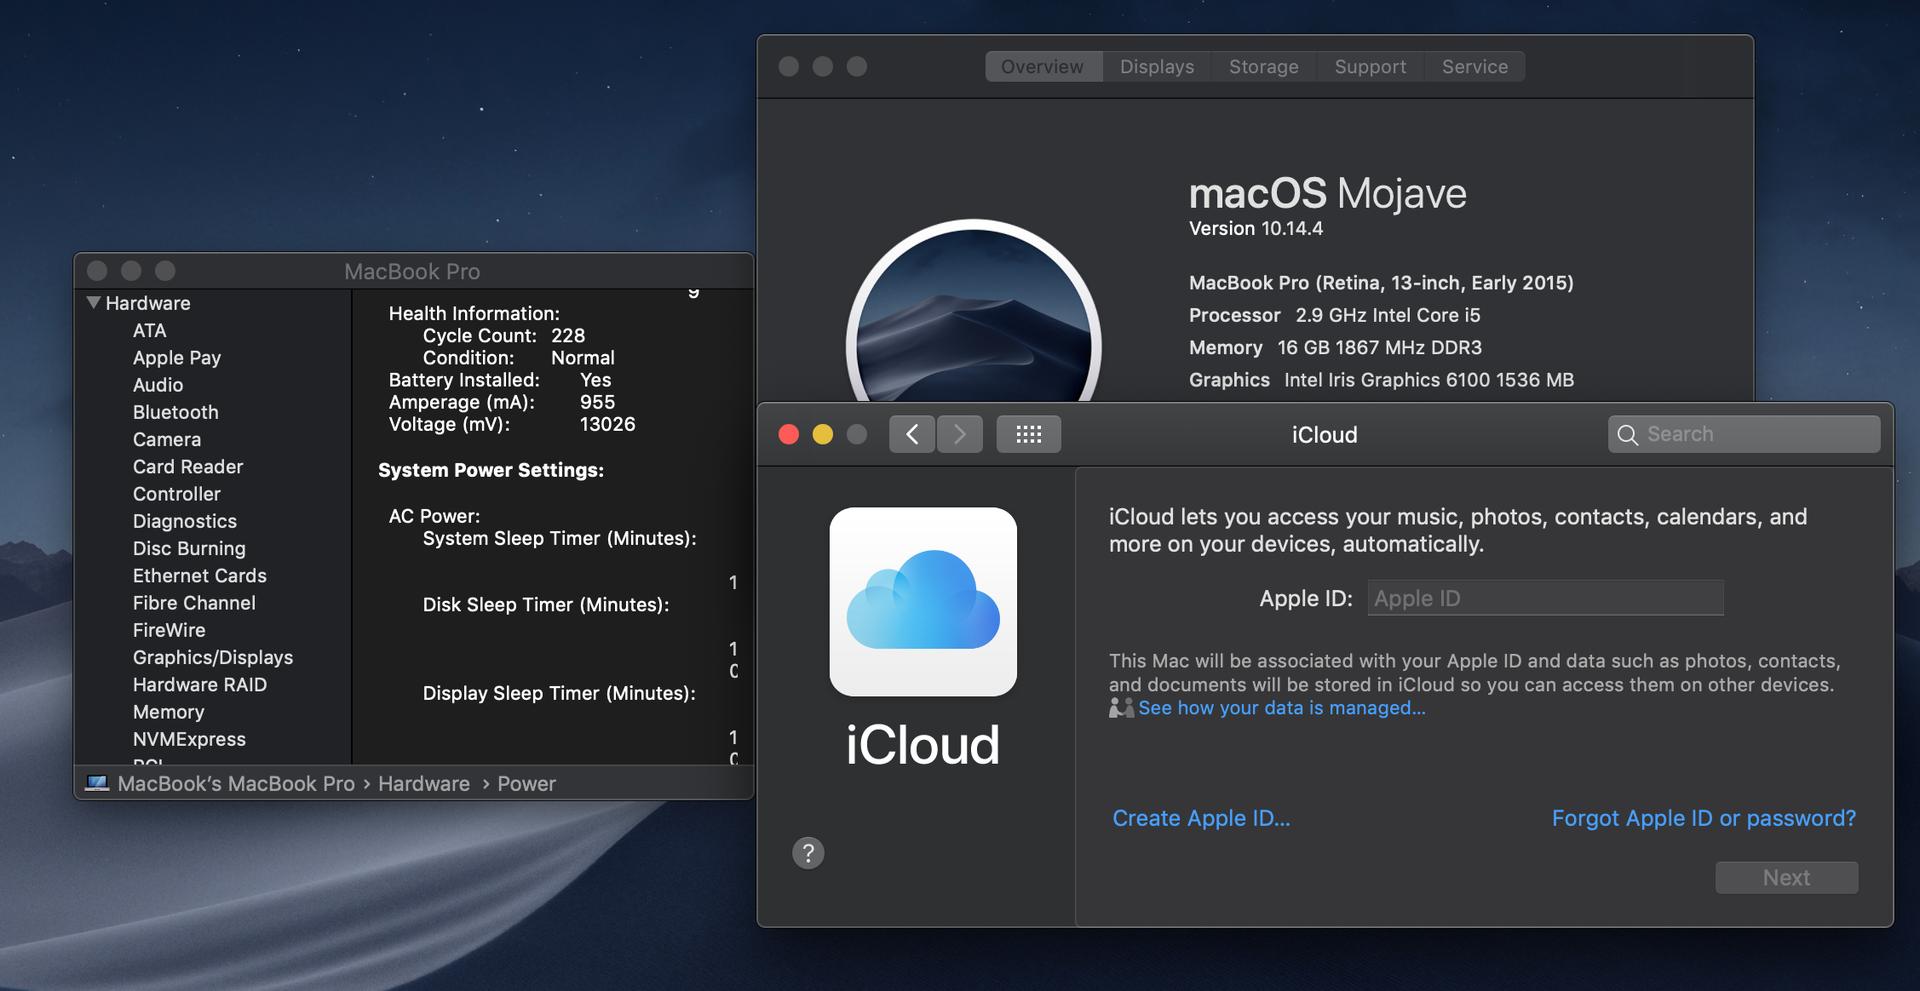Click the Cycle Count value 228

point(568,336)
